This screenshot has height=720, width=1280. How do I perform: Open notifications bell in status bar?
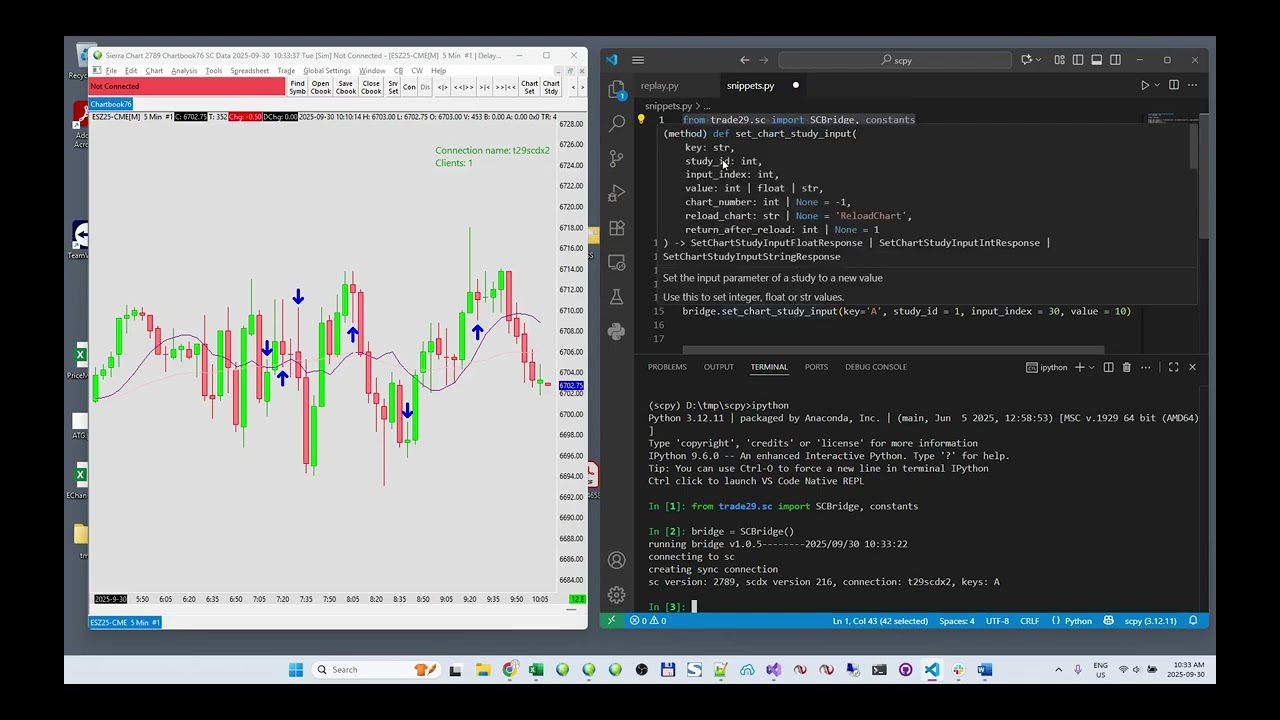[x=1193, y=621]
